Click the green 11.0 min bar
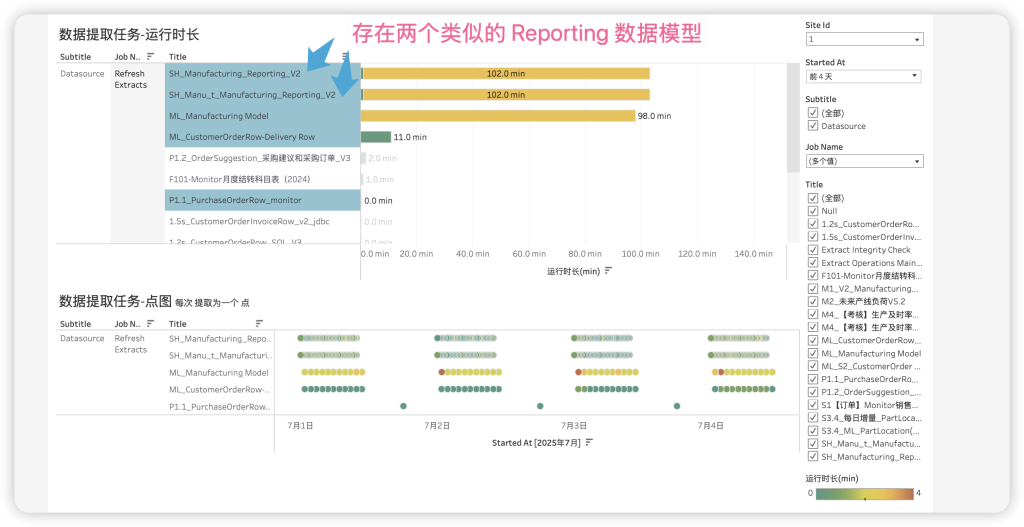Image resolution: width=1024 pixels, height=527 pixels. [376, 137]
